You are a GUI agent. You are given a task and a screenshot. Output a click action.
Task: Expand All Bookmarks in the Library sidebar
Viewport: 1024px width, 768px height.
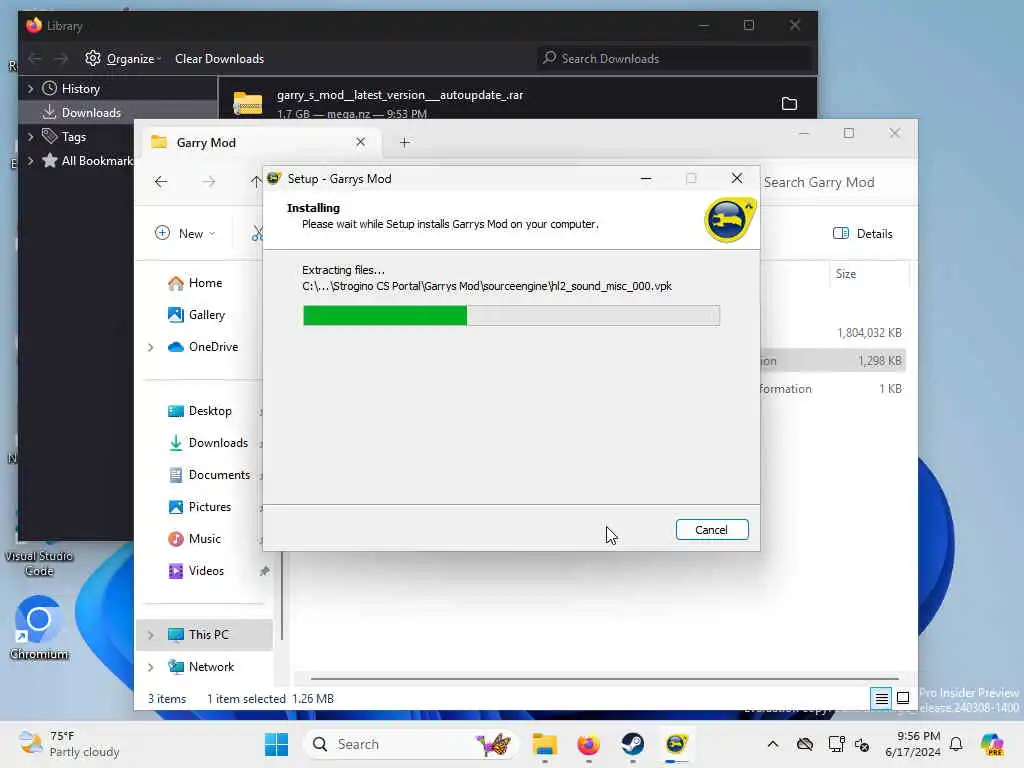click(31, 161)
